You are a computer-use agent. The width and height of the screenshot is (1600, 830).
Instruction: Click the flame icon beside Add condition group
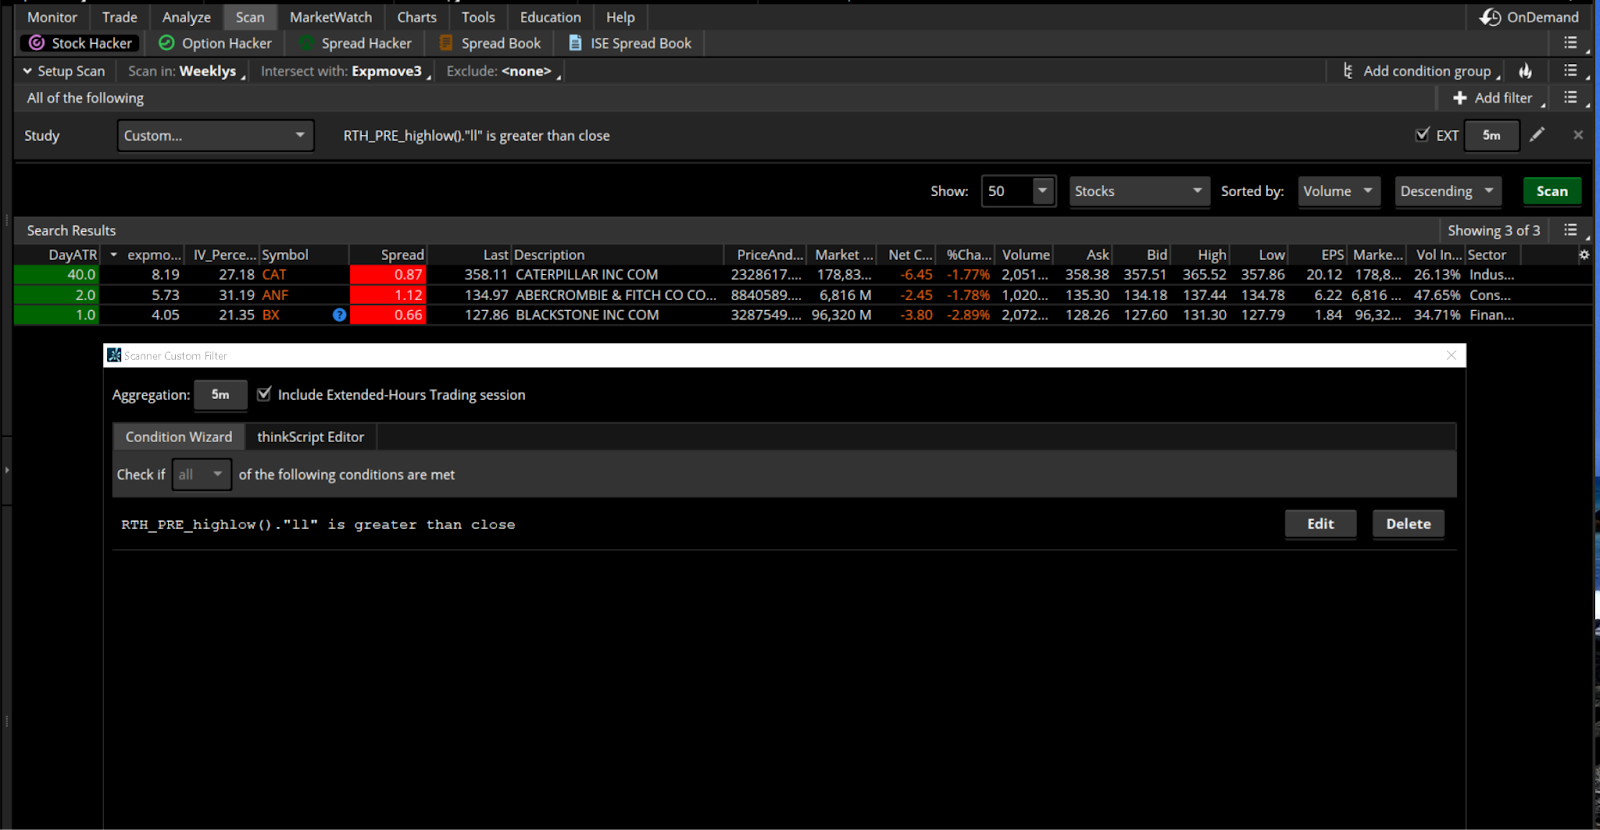(x=1525, y=71)
